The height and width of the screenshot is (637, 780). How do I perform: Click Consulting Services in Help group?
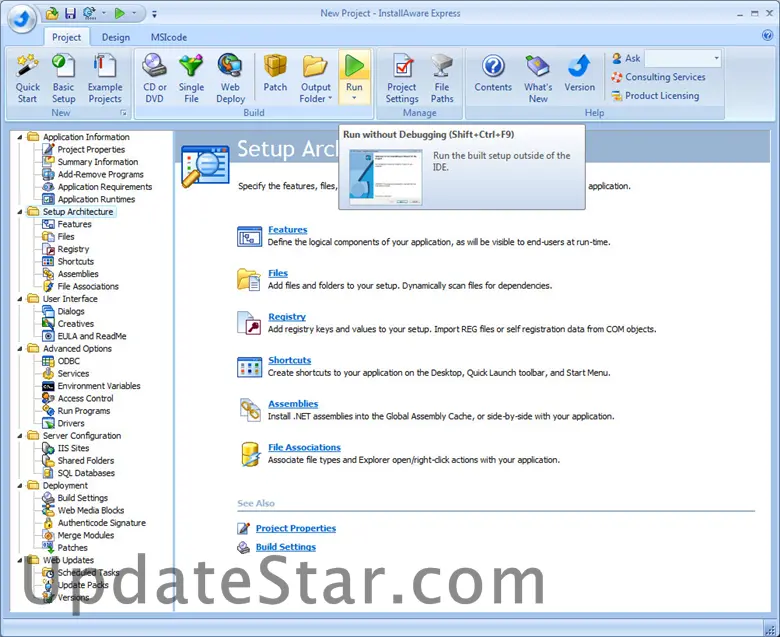(x=658, y=77)
